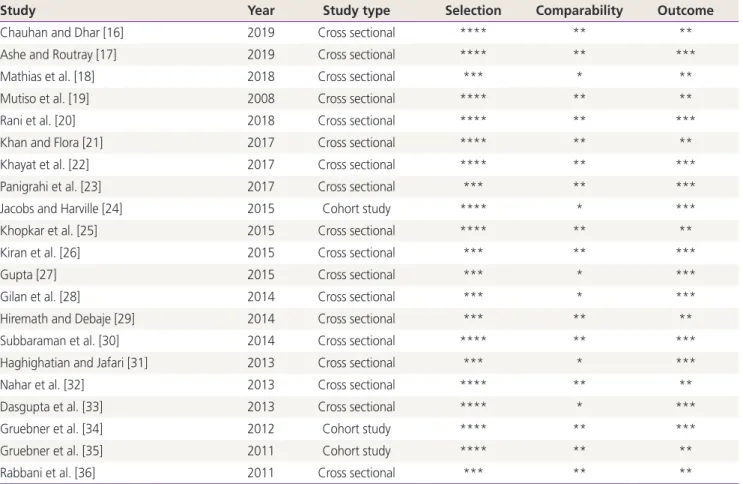The image size is (743, 484).
Task: Click Subbaraman et al. [30] entry
Action: coord(60,340)
